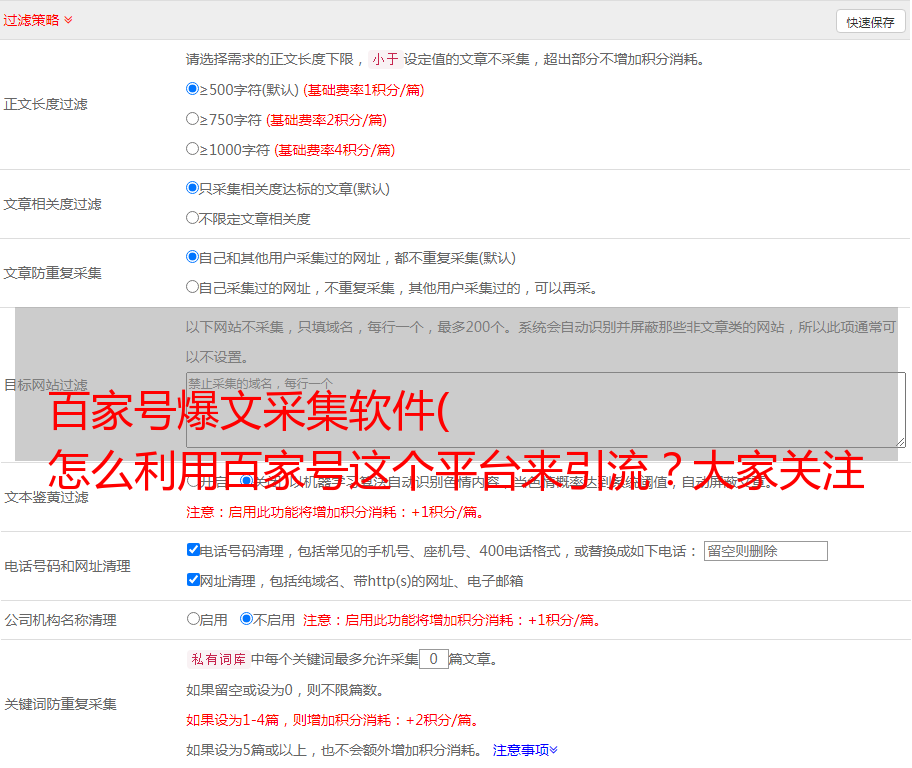
Task: Click the red text (基础费率4积分/篇)
Action: [x=335, y=150]
